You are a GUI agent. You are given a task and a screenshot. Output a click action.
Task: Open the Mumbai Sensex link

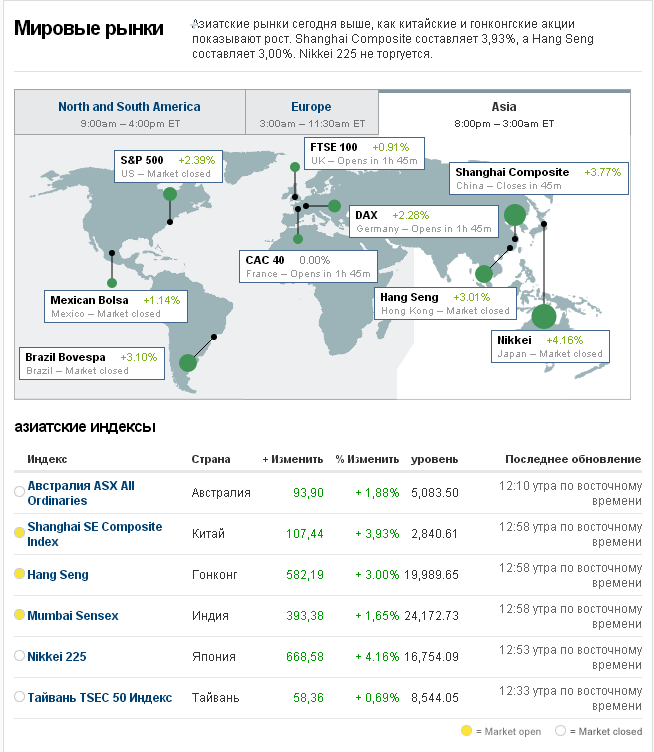click(72, 615)
